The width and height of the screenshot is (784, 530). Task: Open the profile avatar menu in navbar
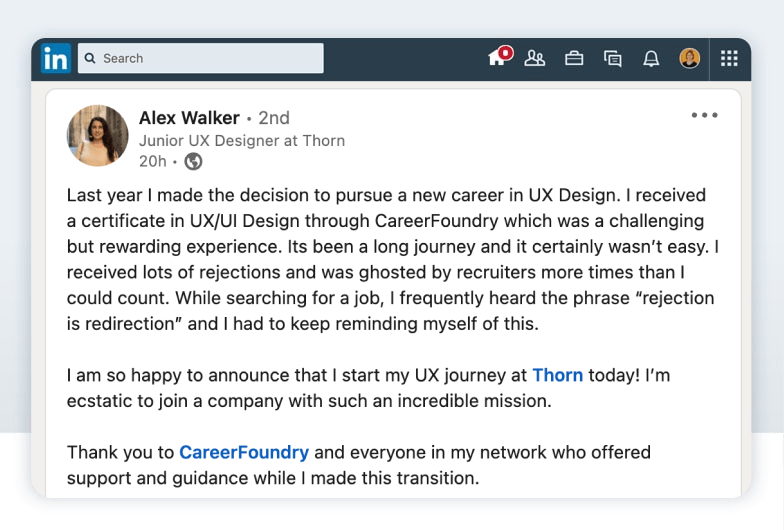[690, 59]
